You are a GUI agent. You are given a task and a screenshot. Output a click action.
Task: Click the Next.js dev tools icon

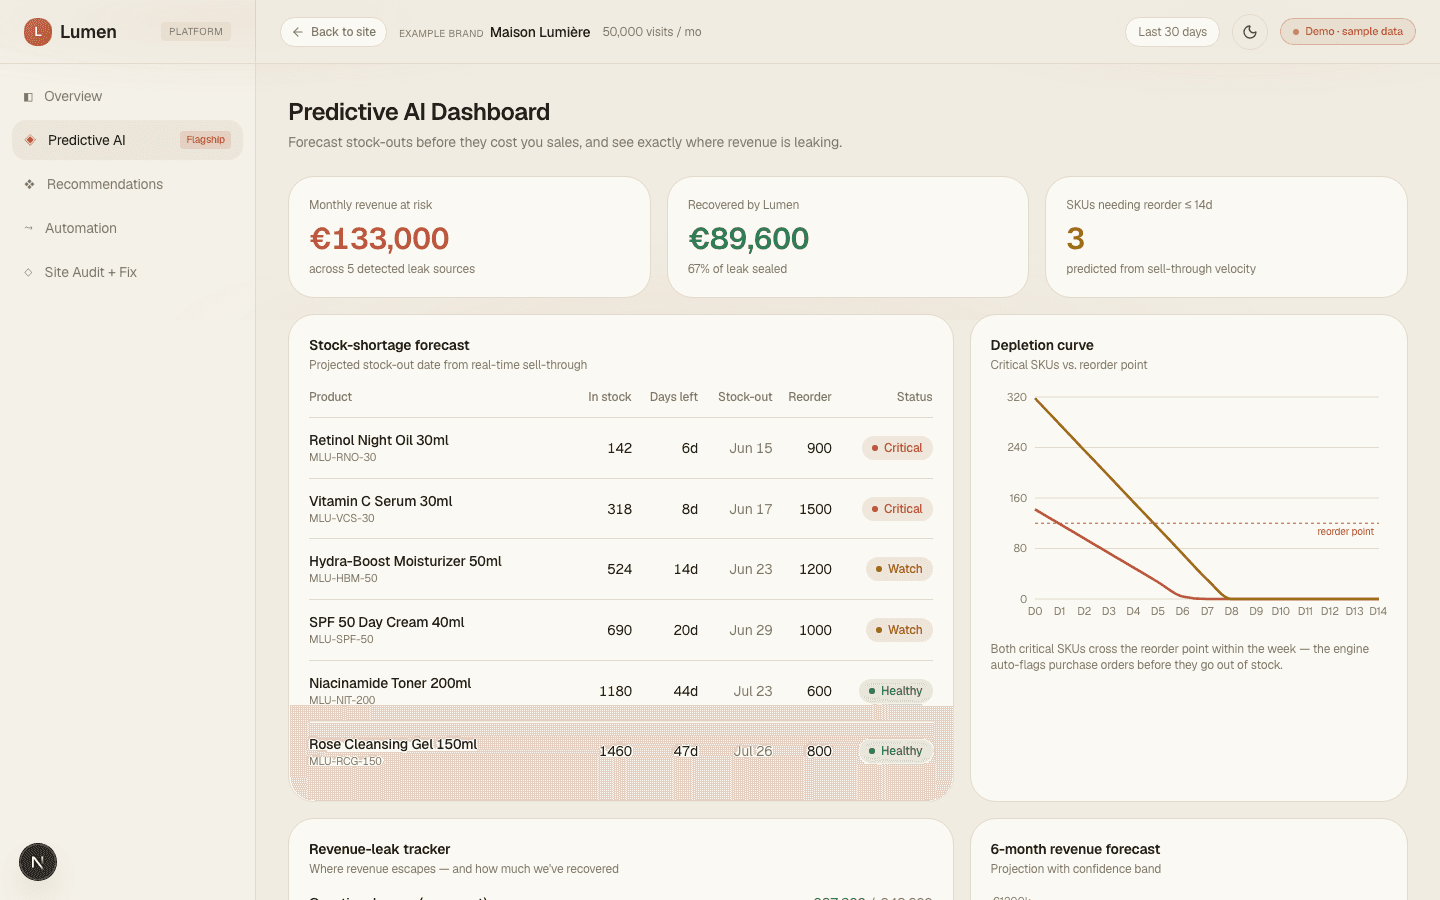tap(38, 862)
